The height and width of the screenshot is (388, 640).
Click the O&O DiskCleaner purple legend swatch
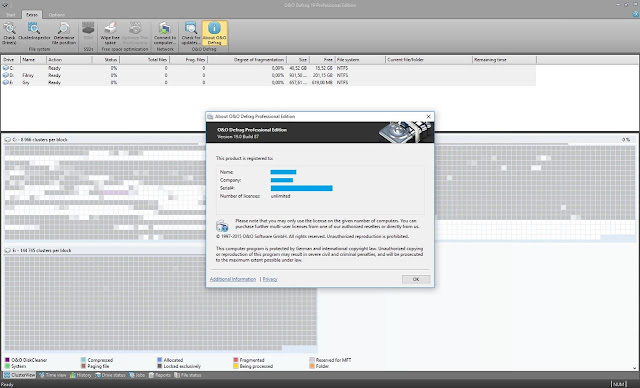[7, 360]
